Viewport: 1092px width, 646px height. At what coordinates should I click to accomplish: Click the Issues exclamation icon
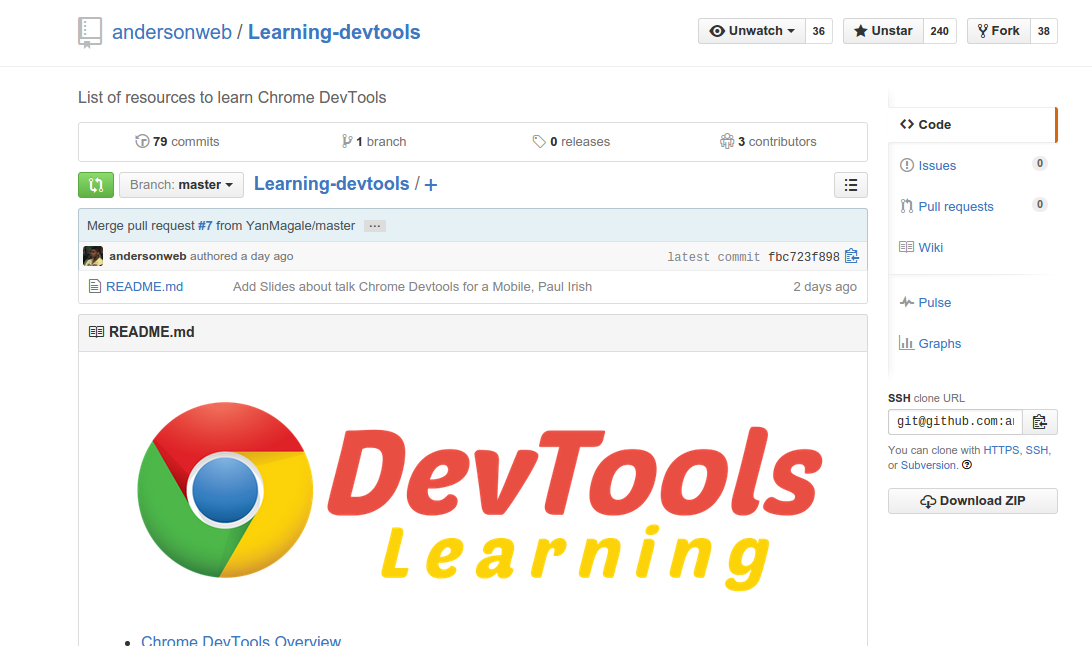pos(907,165)
